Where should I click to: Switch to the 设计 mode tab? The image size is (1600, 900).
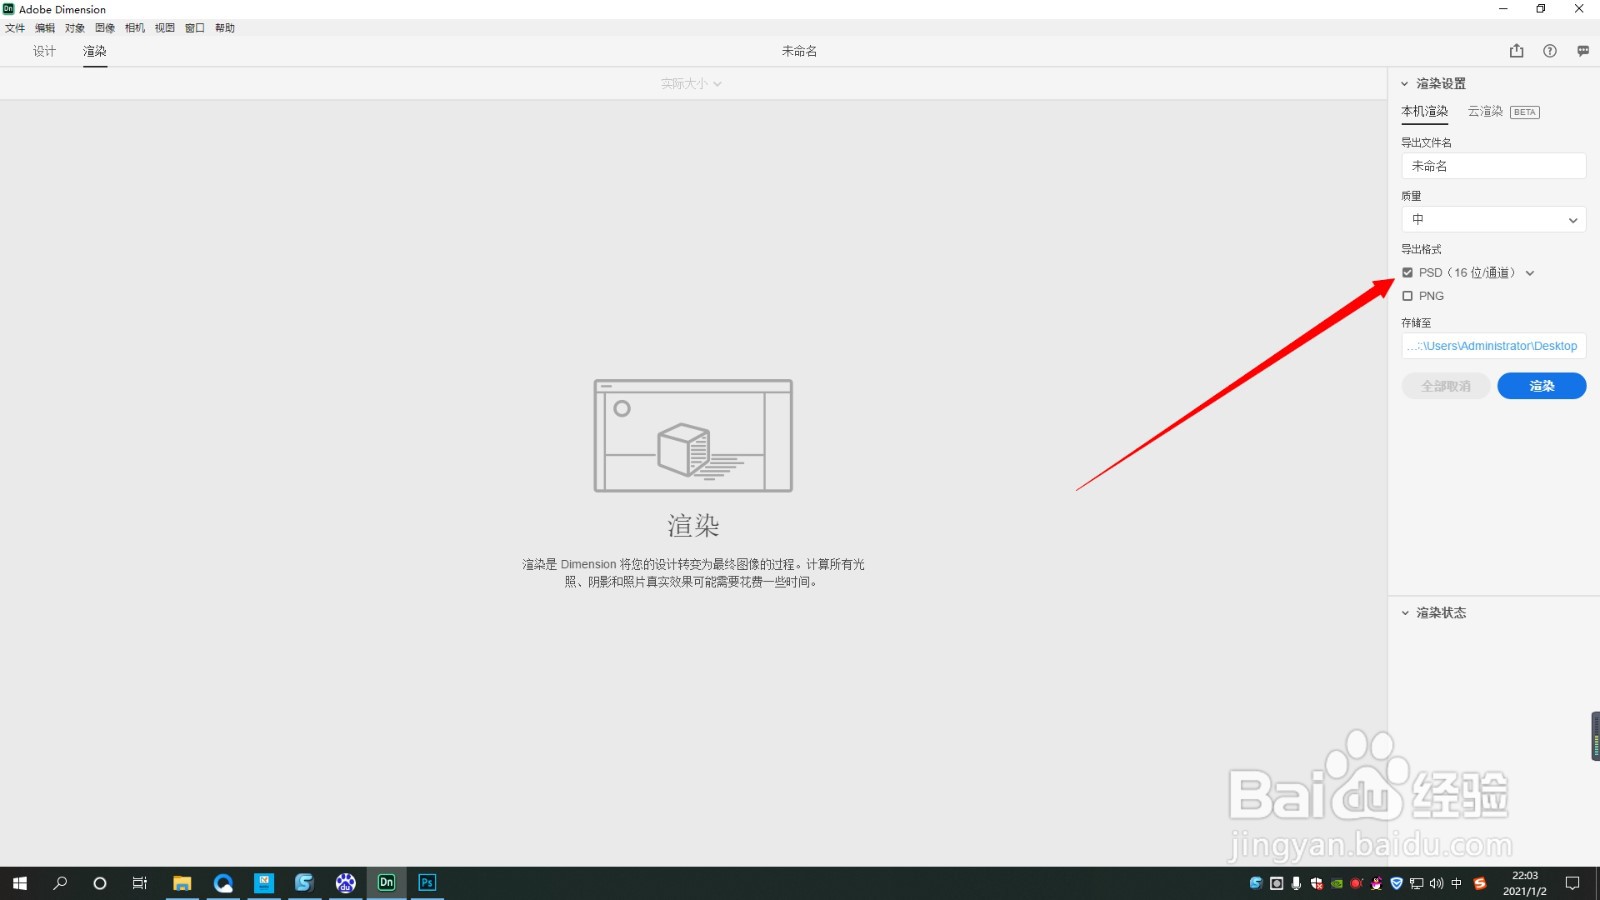[x=44, y=51]
